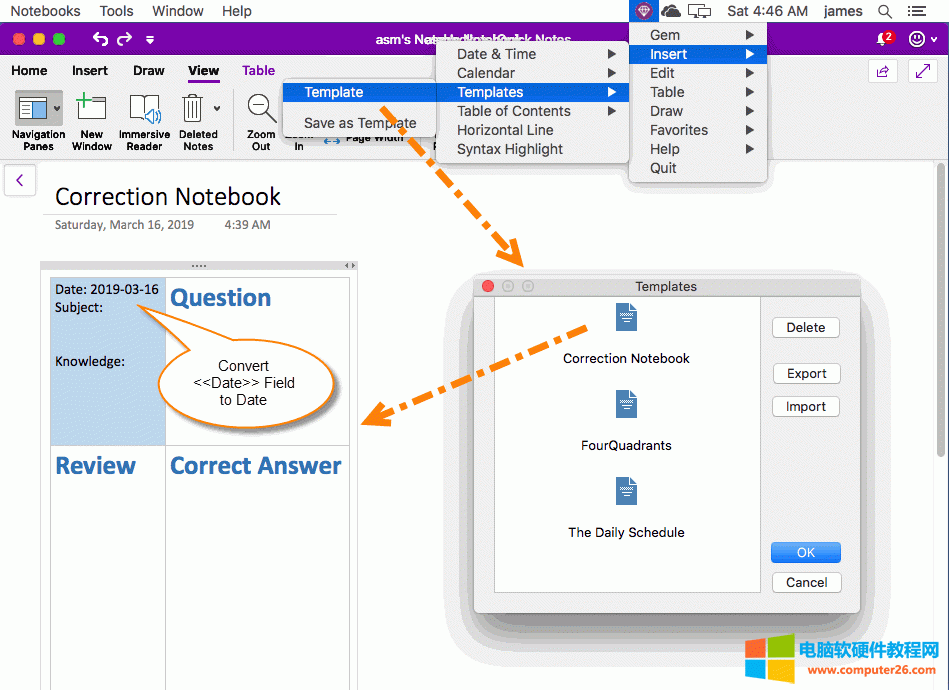Open Deleted Notes trash icon
949x690 pixels.
[192, 108]
